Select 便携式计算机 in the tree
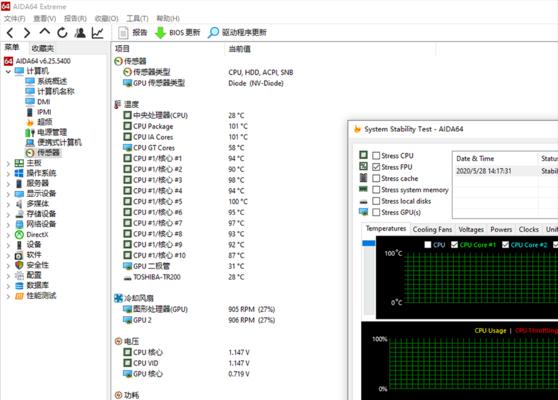 coord(59,142)
